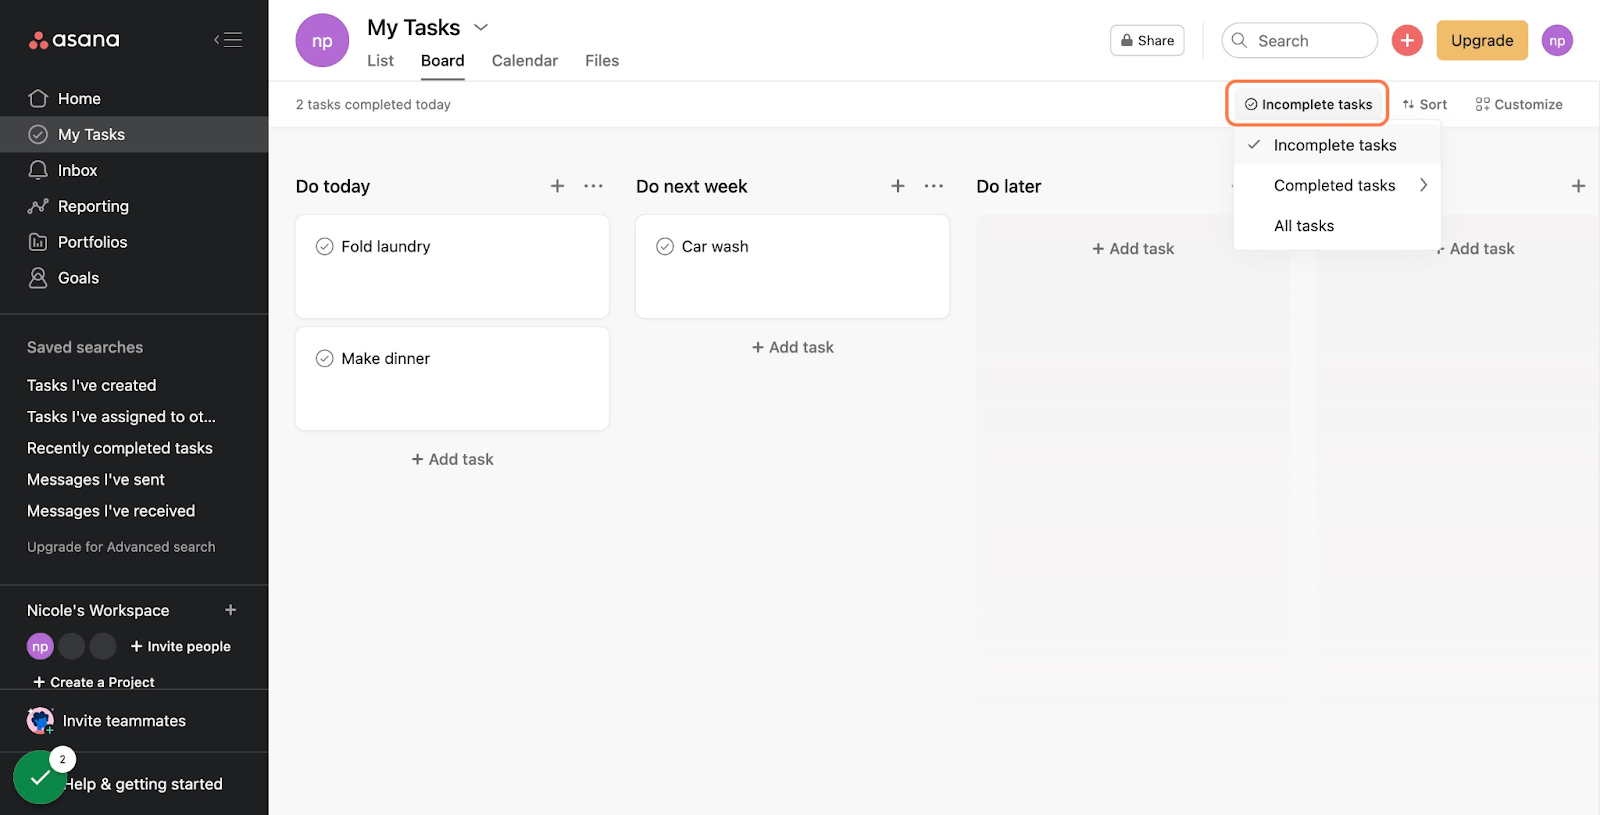Focus the Search field
The image size is (1600, 815).
pos(1299,40)
